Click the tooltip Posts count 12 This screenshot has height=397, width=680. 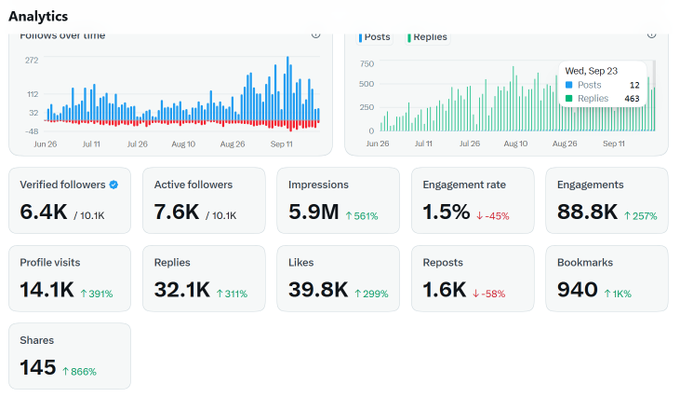(634, 85)
